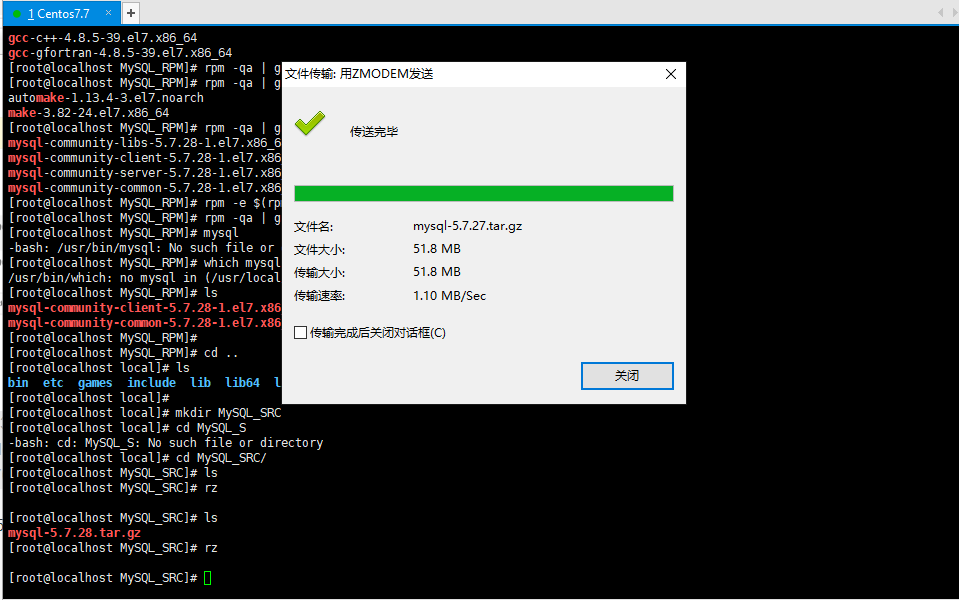This screenshot has height=600, width=959.
Task: Click the 关闭 button in transfer dialog
Action: point(627,376)
